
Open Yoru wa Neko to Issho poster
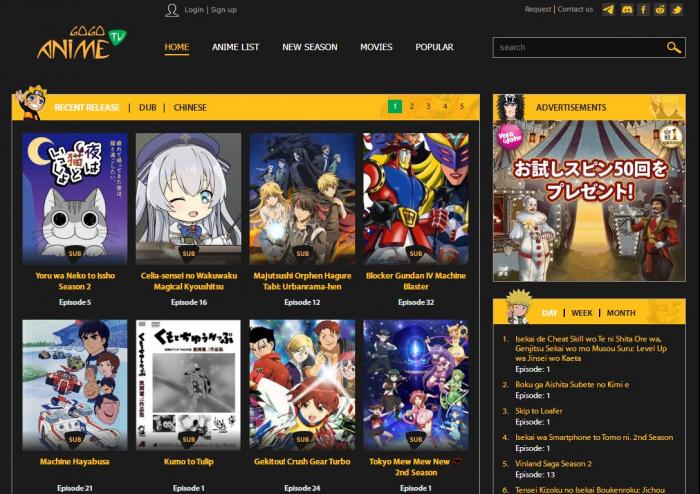click(75, 199)
